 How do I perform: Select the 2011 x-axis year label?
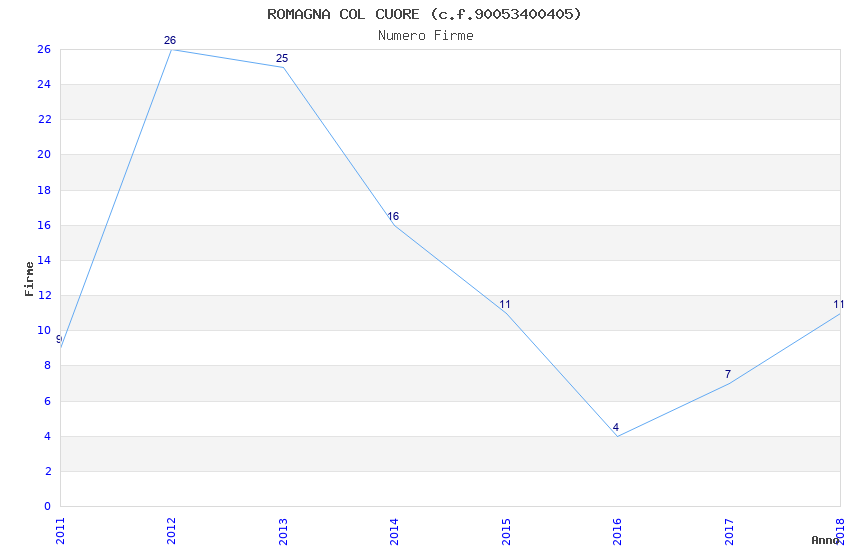point(60,531)
